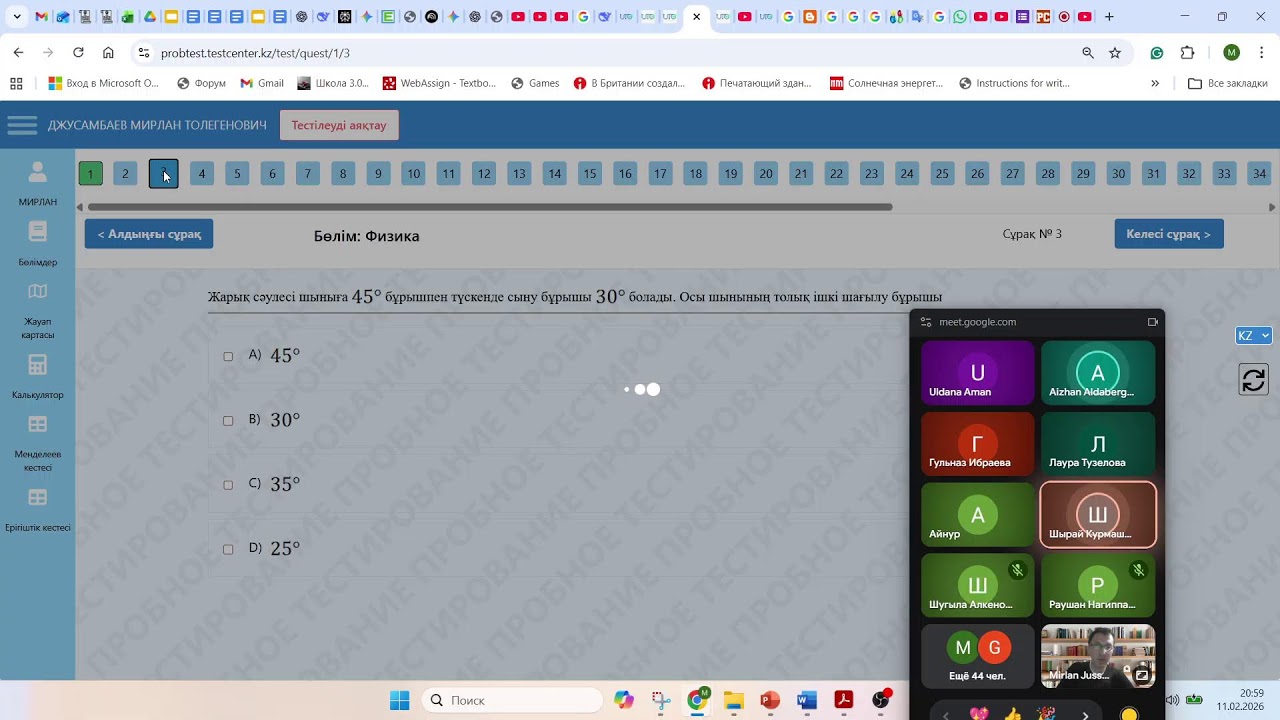1280x720 pixels.
Task: Click the Windows search box Поиск
Action: tap(513, 700)
